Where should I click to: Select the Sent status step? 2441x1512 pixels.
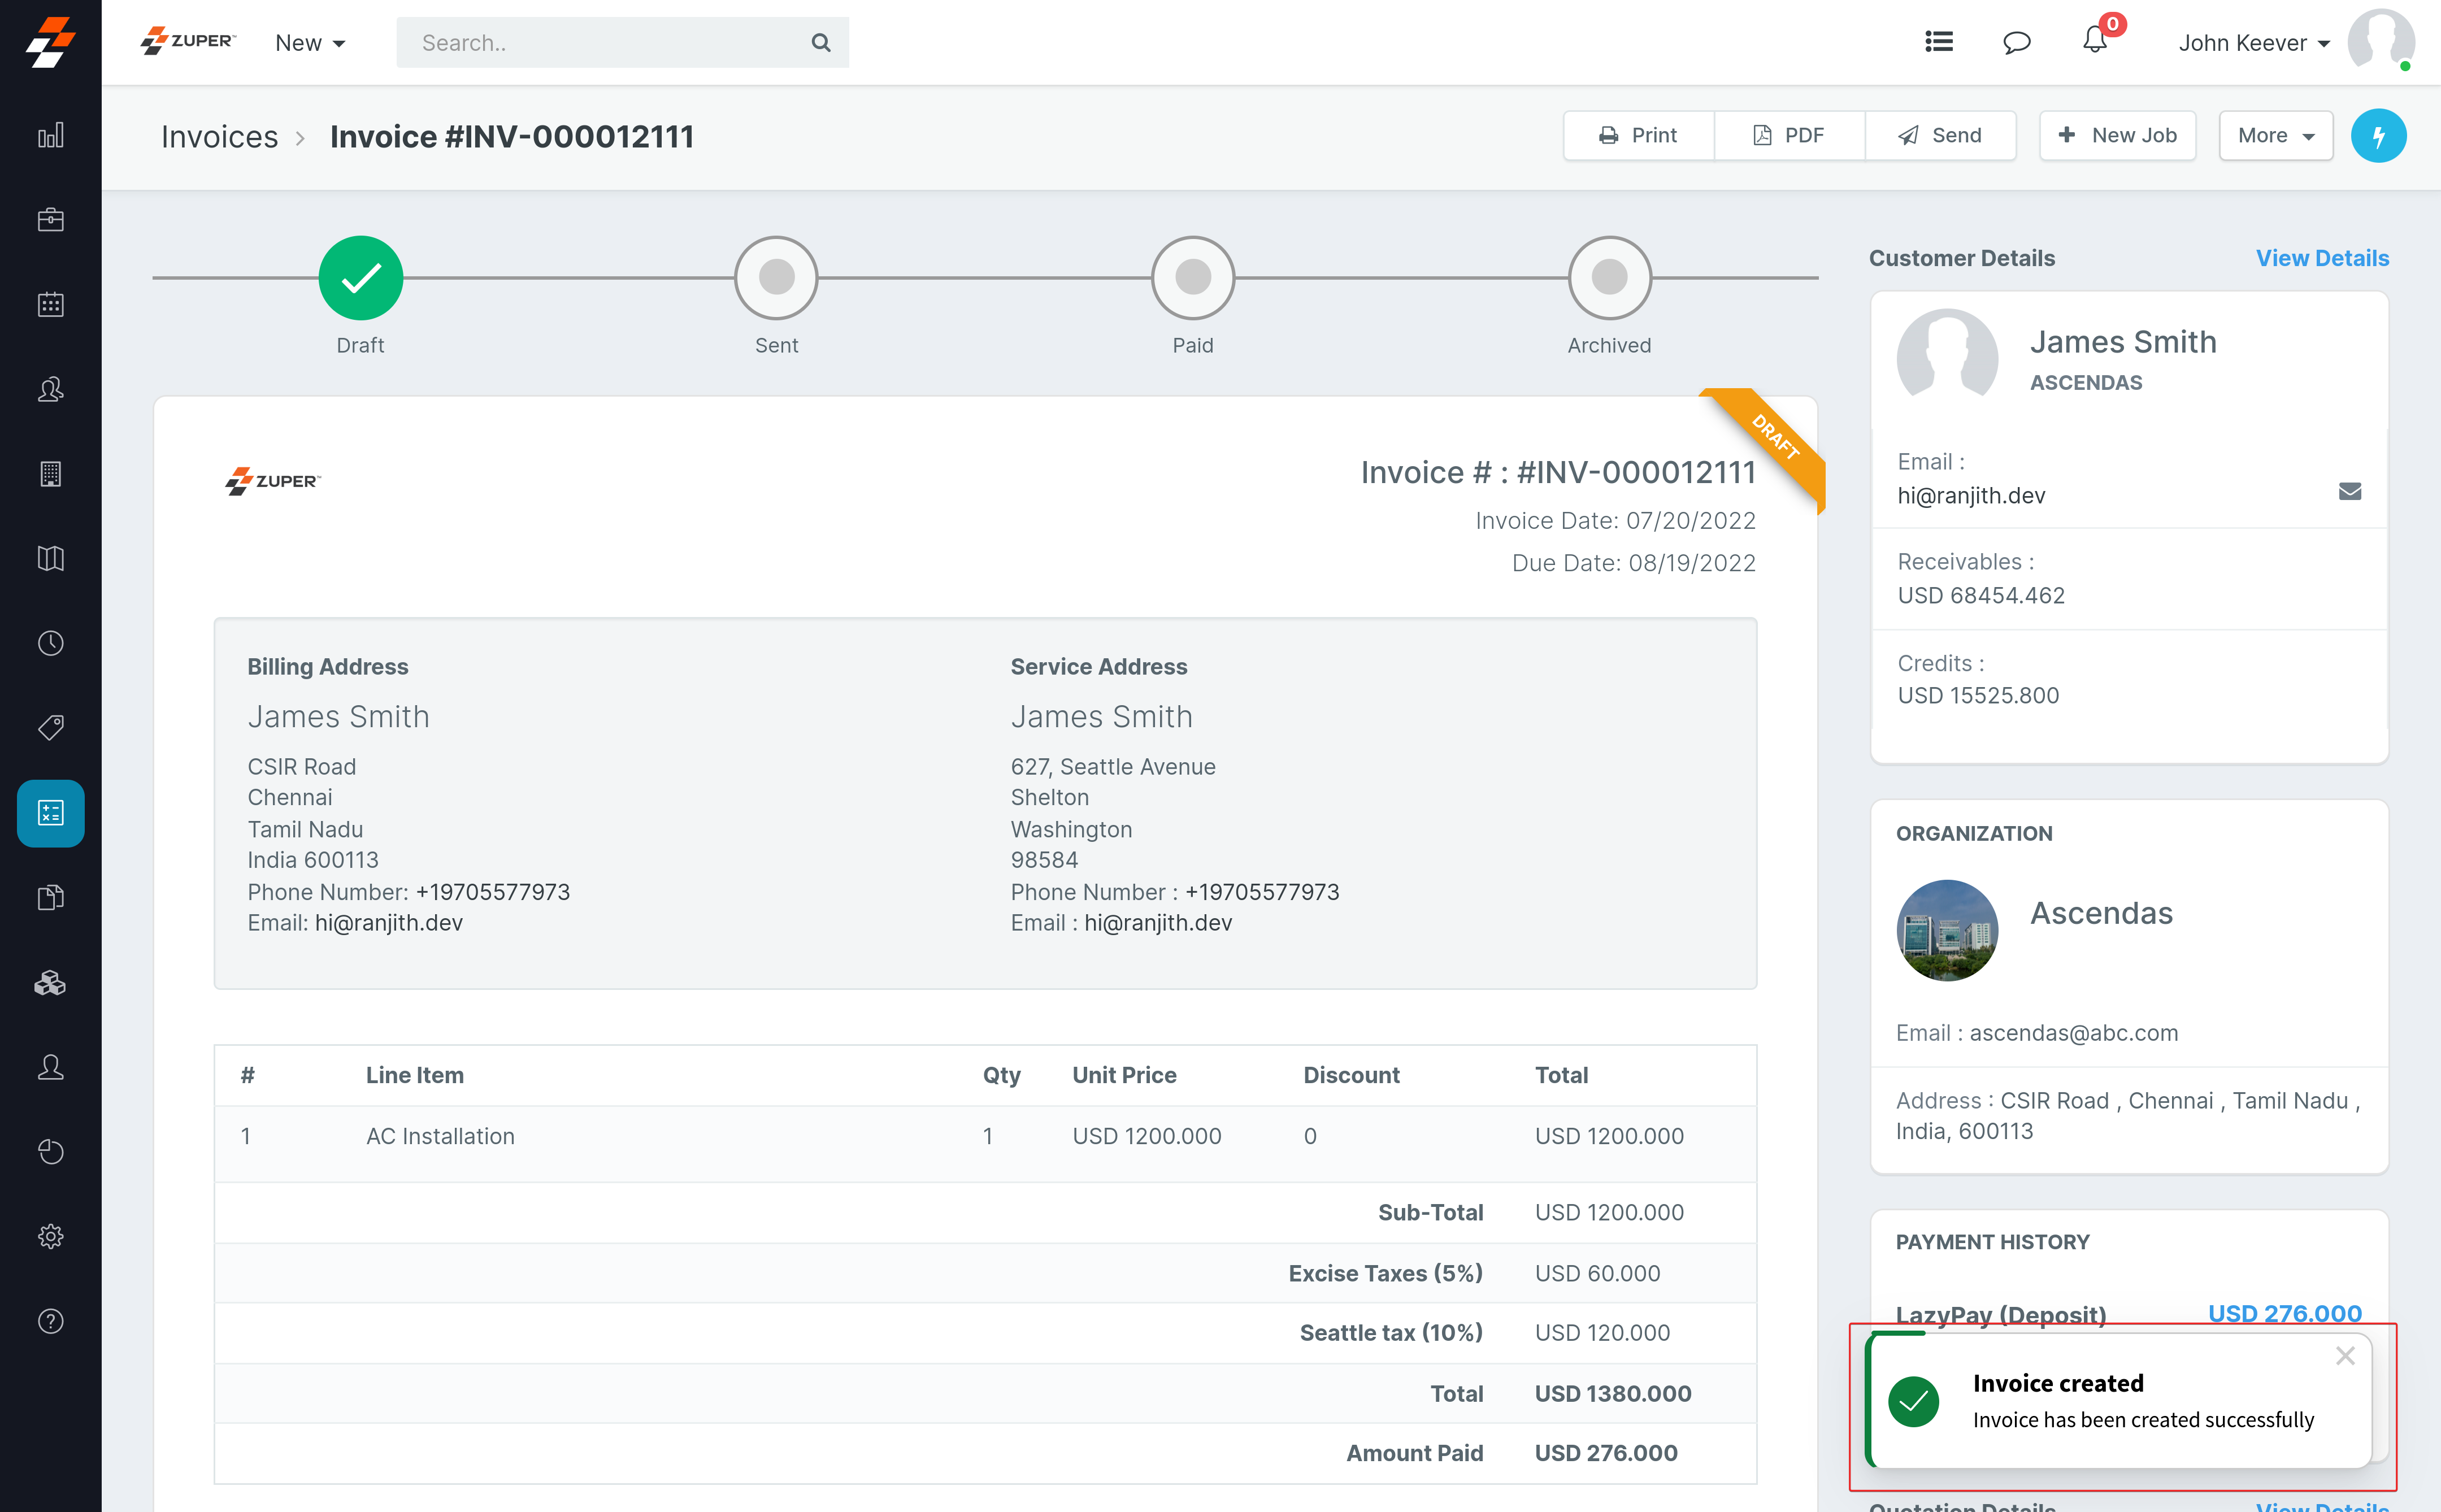[x=776, y=278]
